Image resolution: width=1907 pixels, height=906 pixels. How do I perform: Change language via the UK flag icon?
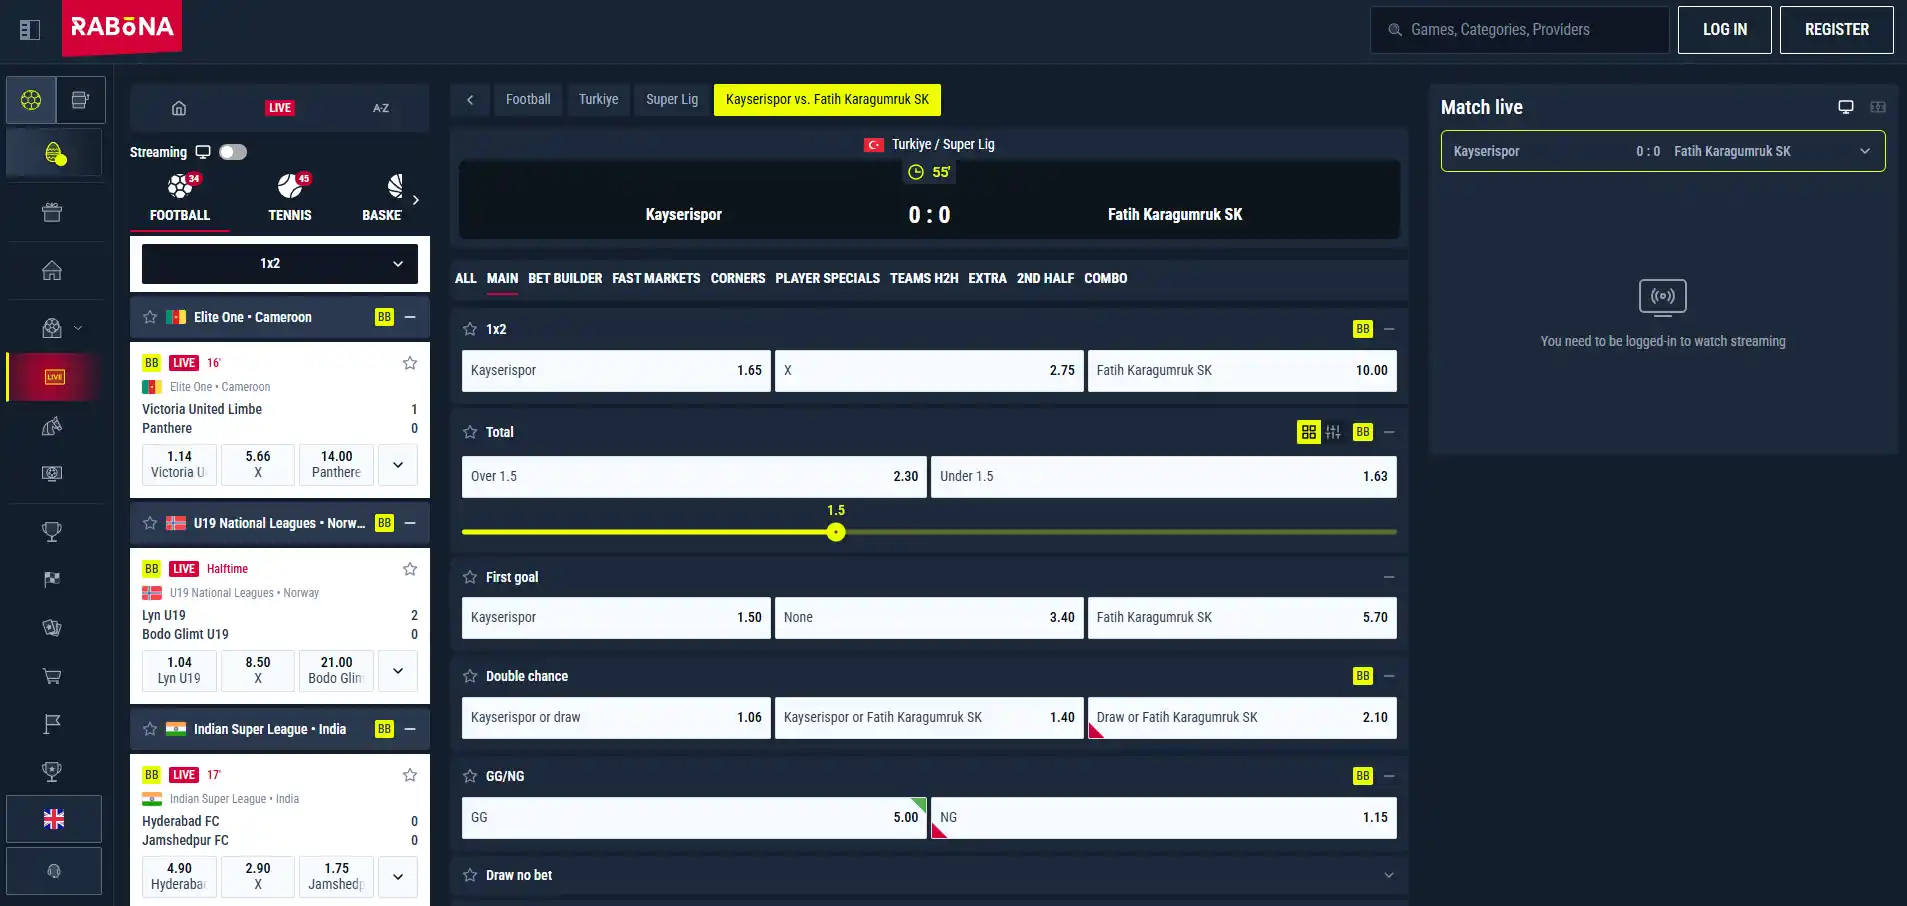coord(54,819)
